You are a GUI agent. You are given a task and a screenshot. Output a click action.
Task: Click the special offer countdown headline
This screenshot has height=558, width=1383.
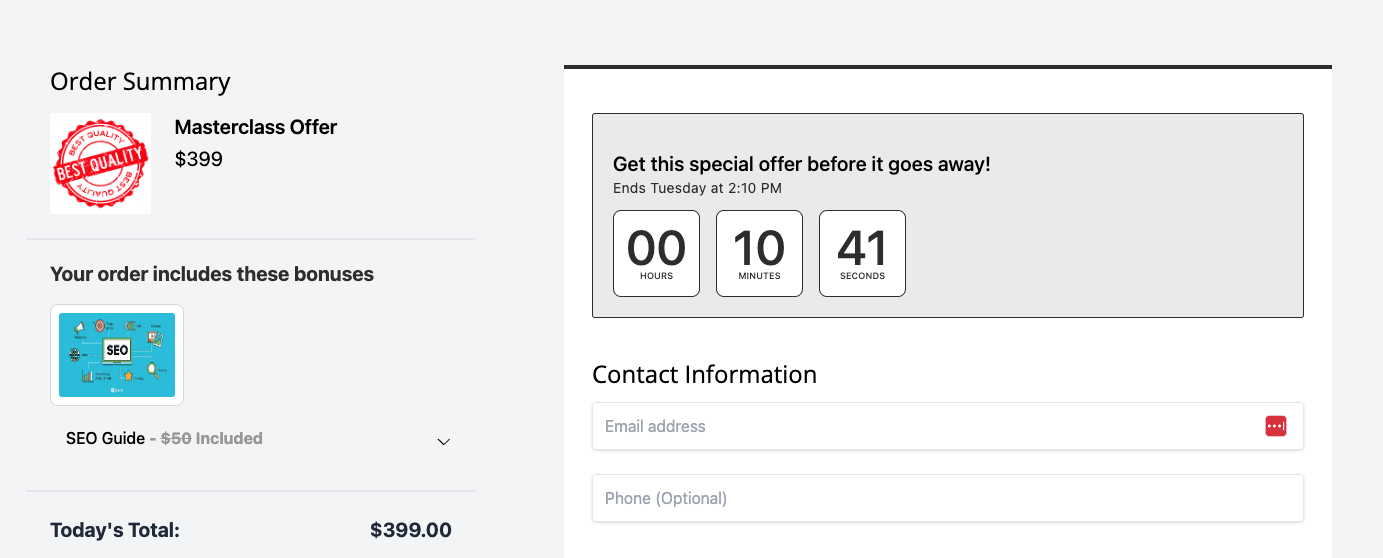pyautogui.click(x=801, y=164)
